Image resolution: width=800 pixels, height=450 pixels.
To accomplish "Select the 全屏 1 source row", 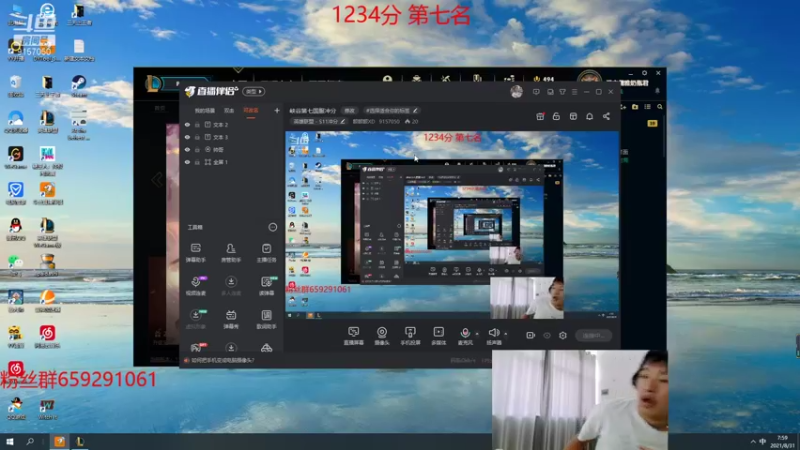I will pos(232,162).
